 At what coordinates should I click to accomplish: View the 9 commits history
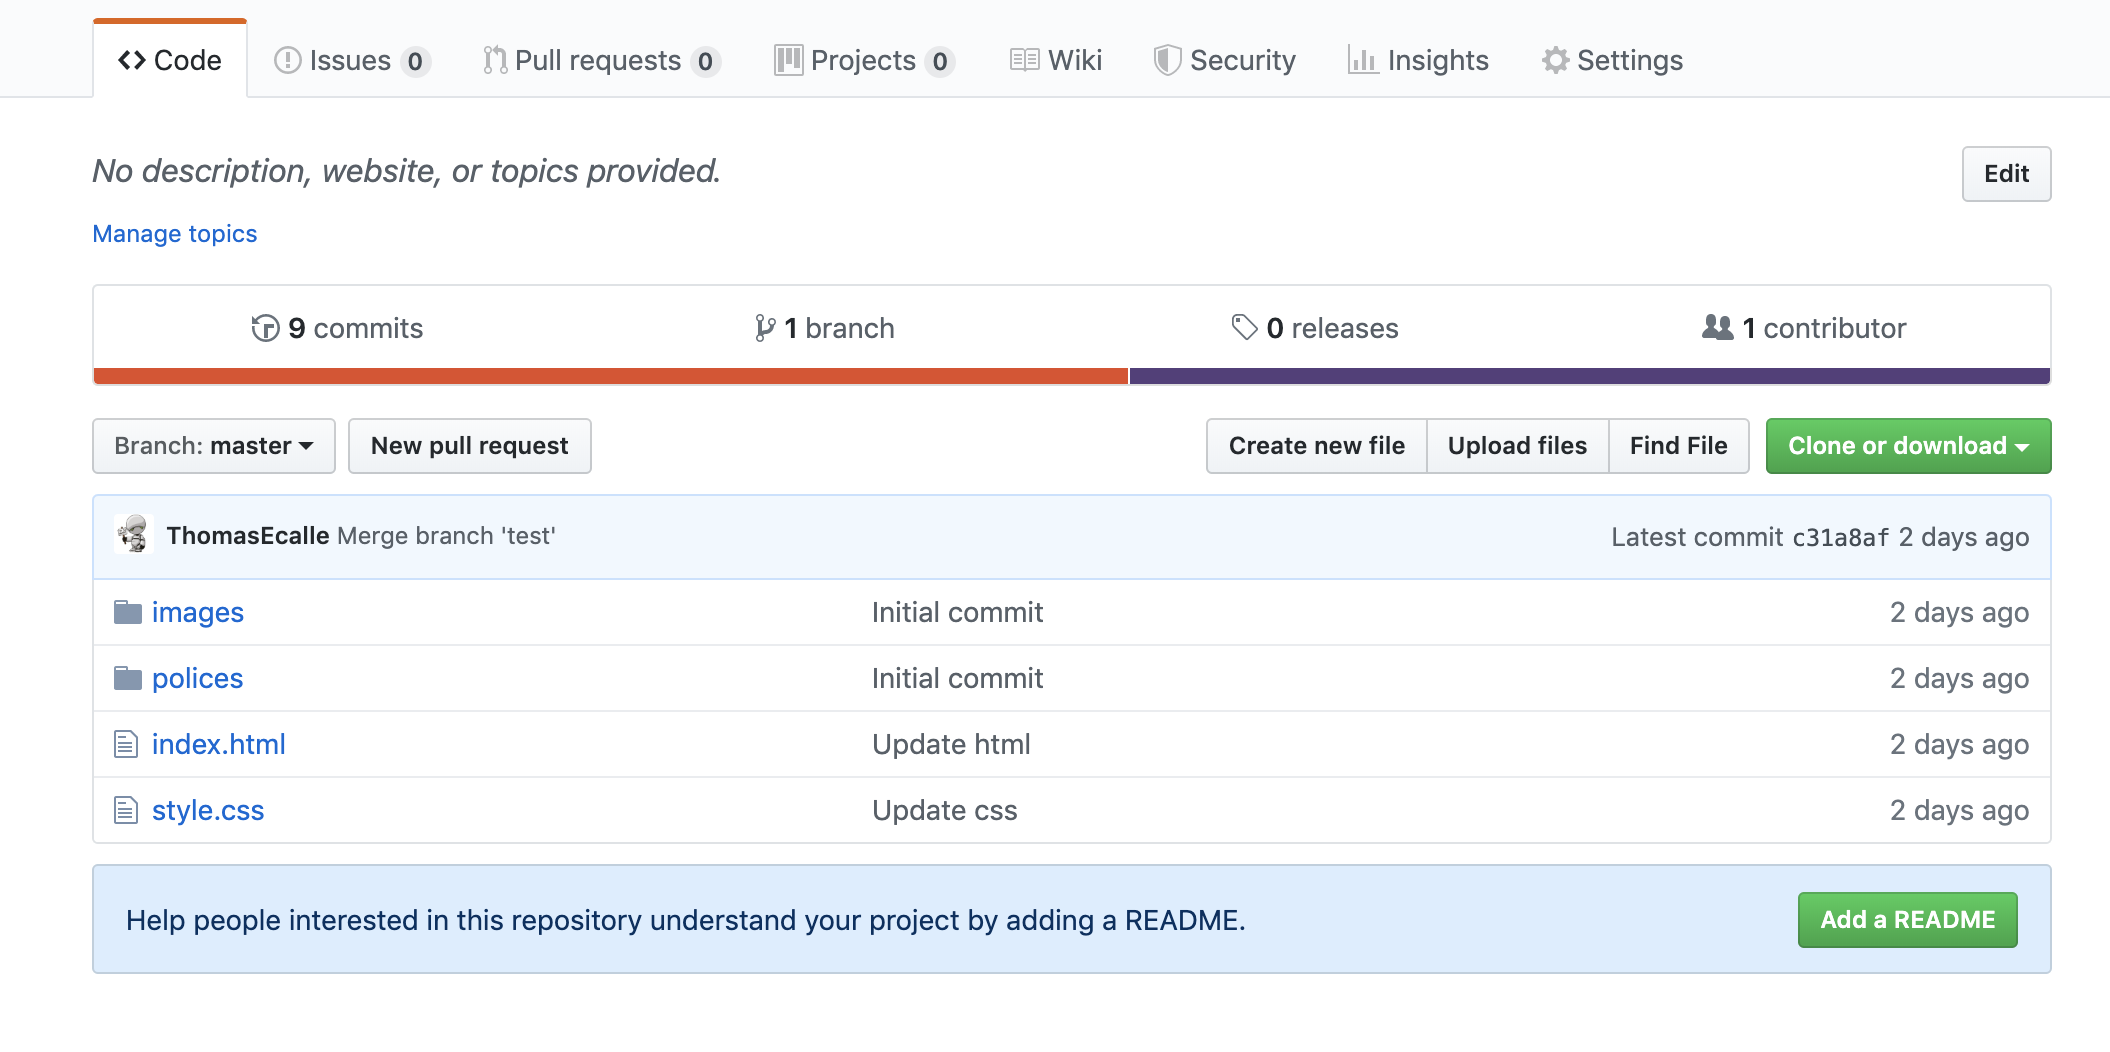tap(337, 328)
